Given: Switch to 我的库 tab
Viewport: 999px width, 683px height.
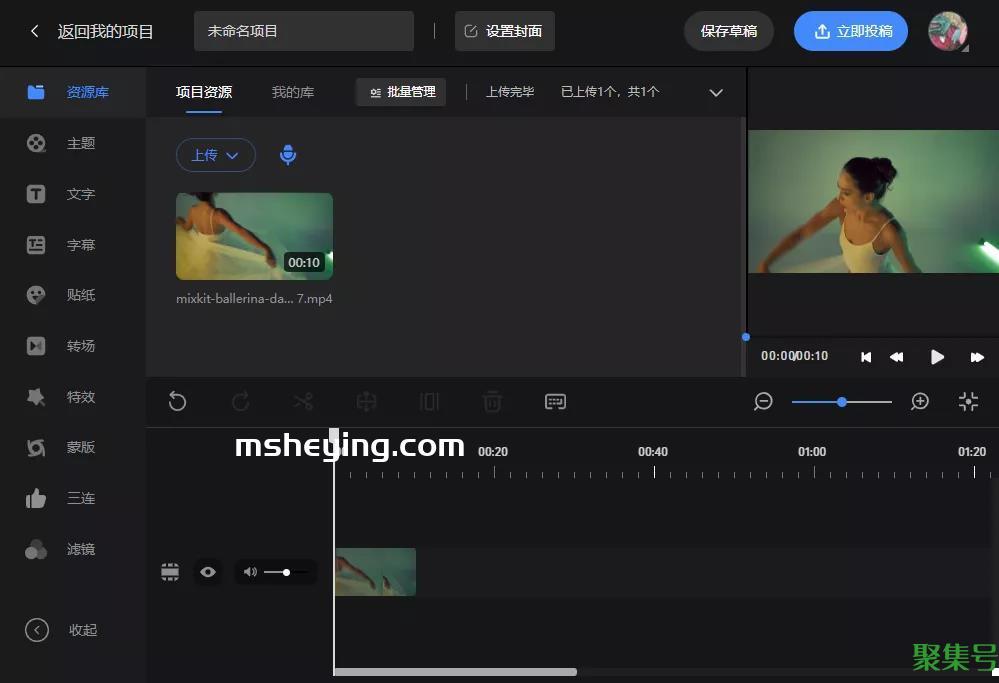Looking at the screenshot, I should (x=293, y=92).
